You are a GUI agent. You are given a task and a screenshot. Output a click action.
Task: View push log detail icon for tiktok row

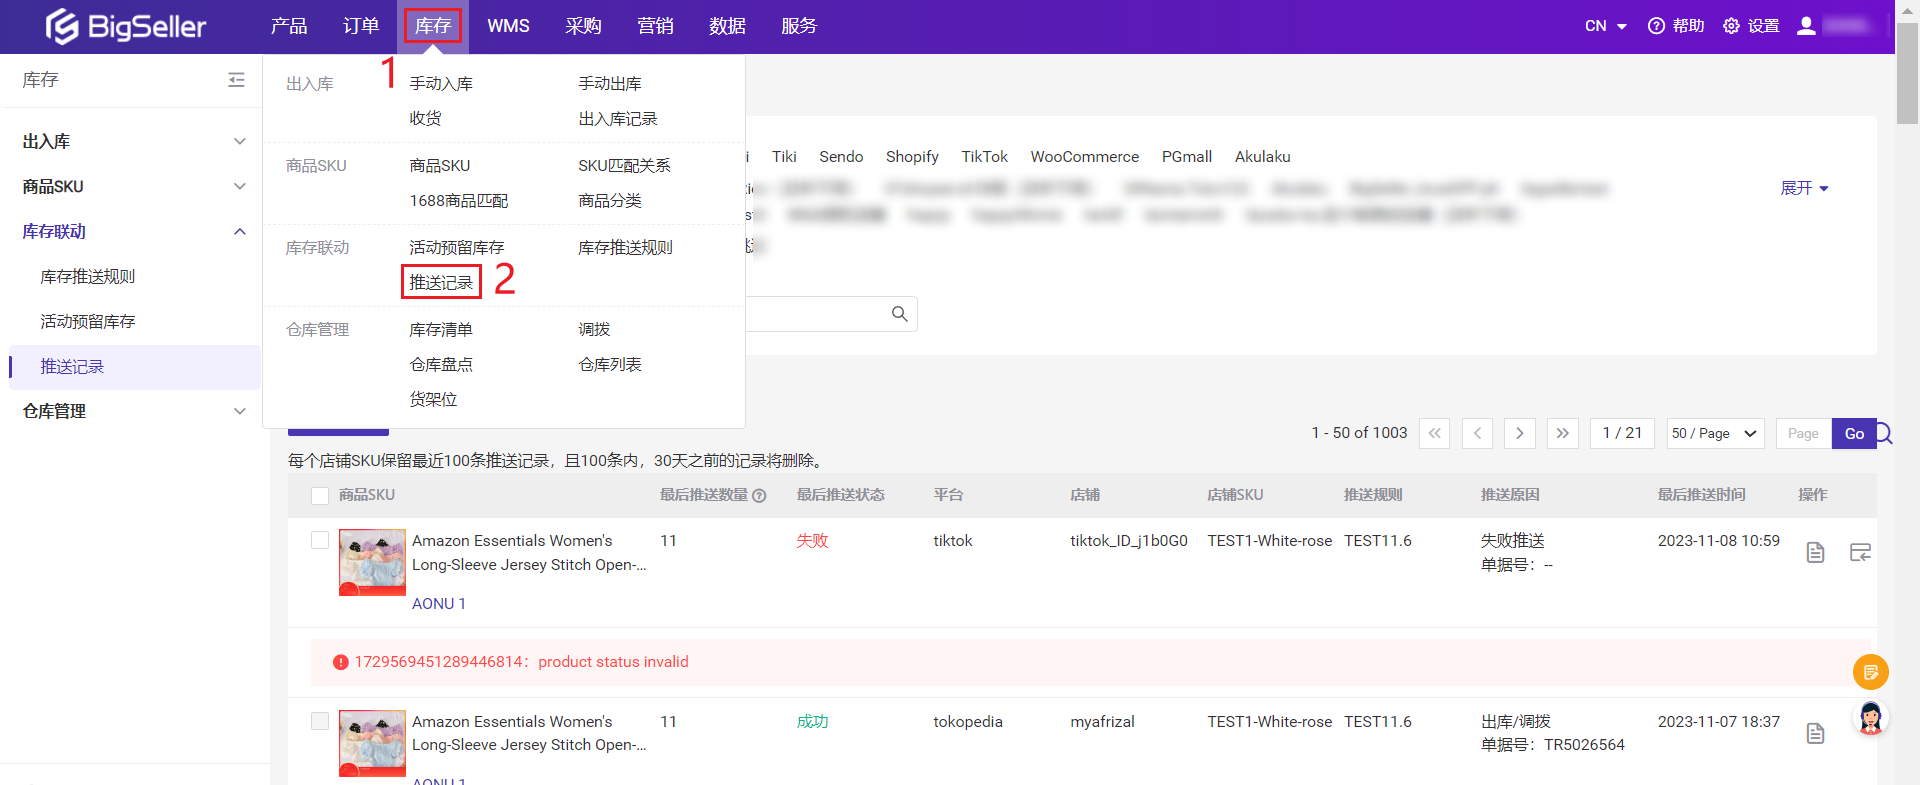click(1816, 552)
